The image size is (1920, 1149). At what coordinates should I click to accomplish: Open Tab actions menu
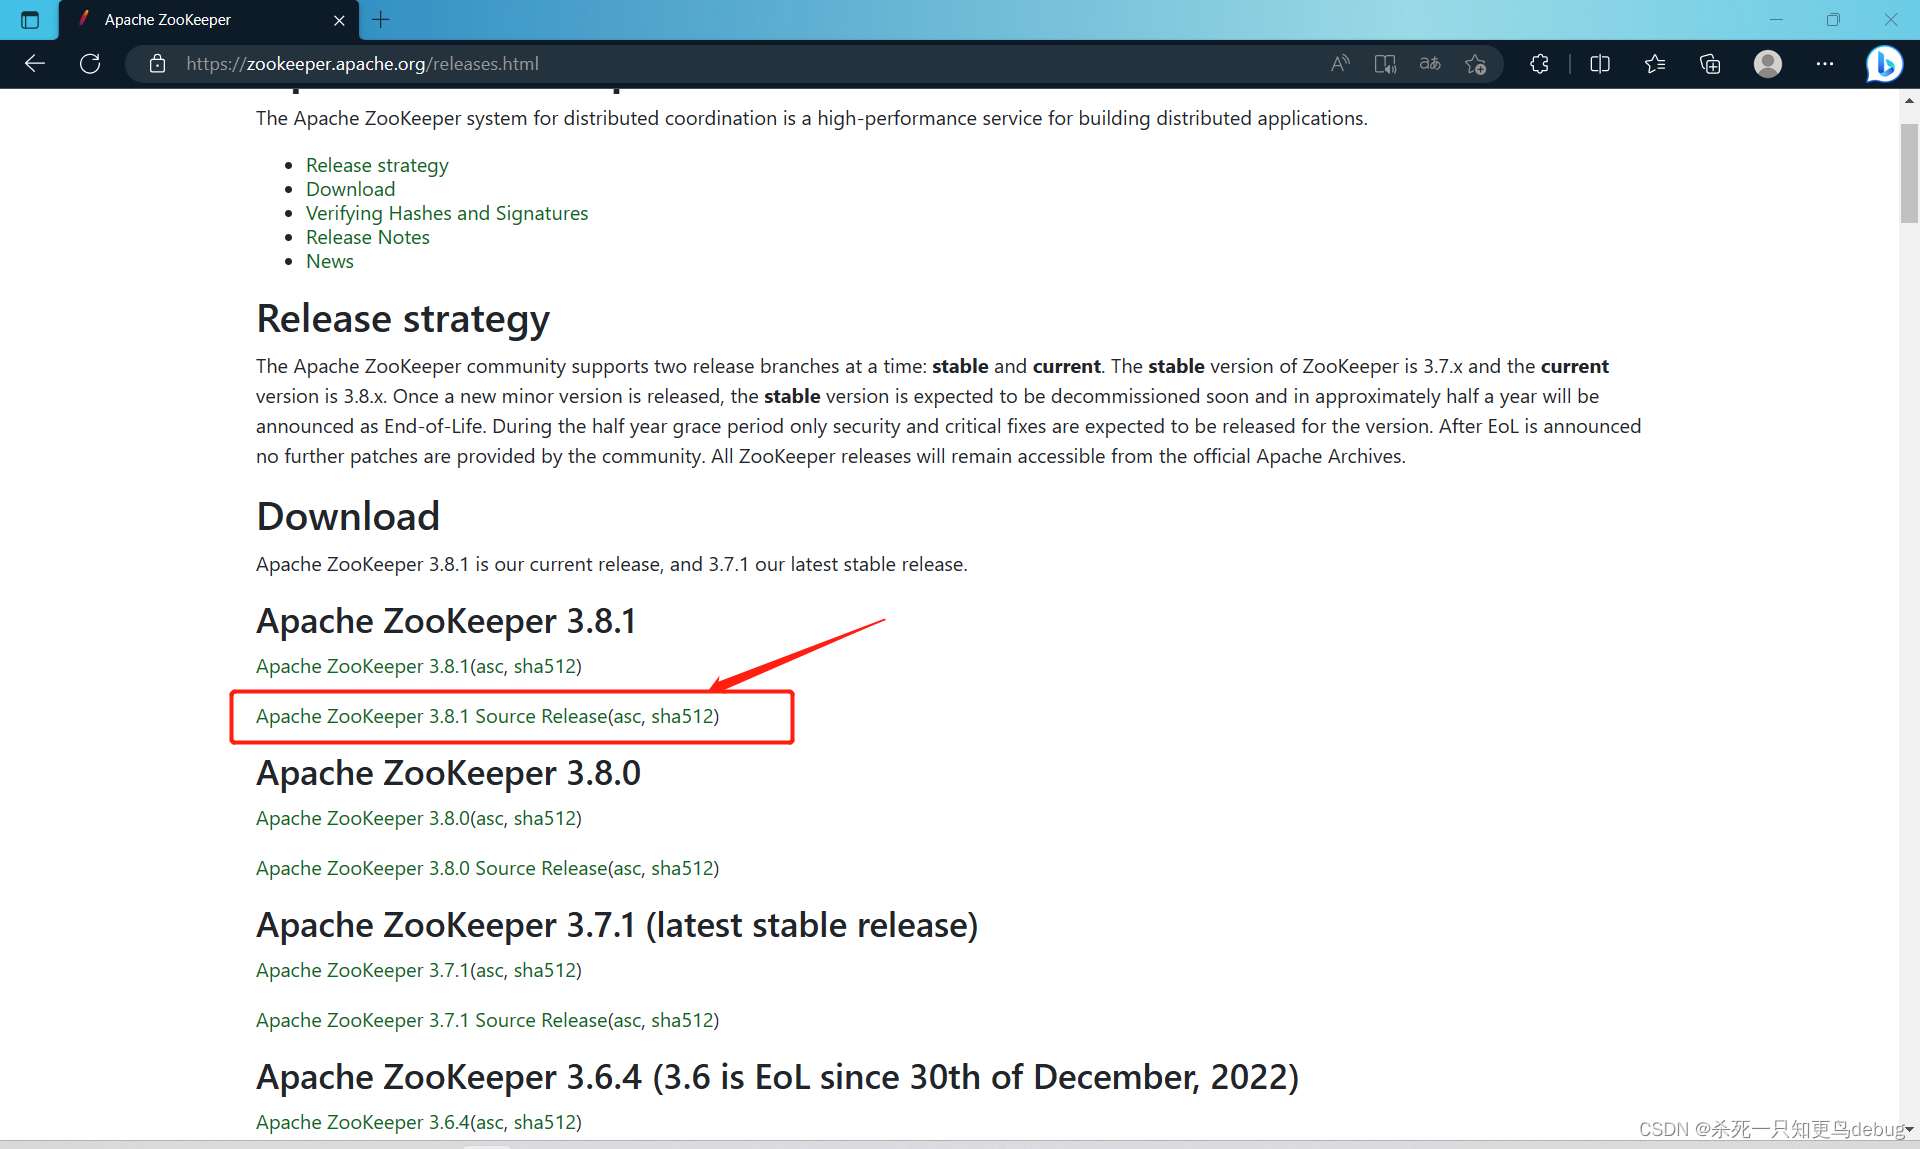pos(30,20)
